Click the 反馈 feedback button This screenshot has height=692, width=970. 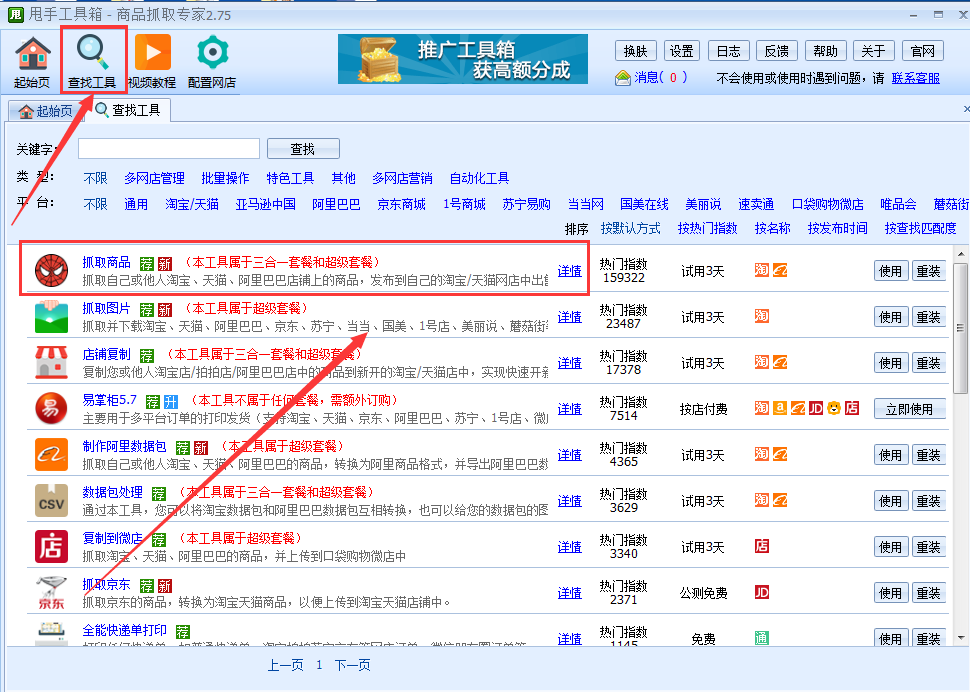click(776, 51)
